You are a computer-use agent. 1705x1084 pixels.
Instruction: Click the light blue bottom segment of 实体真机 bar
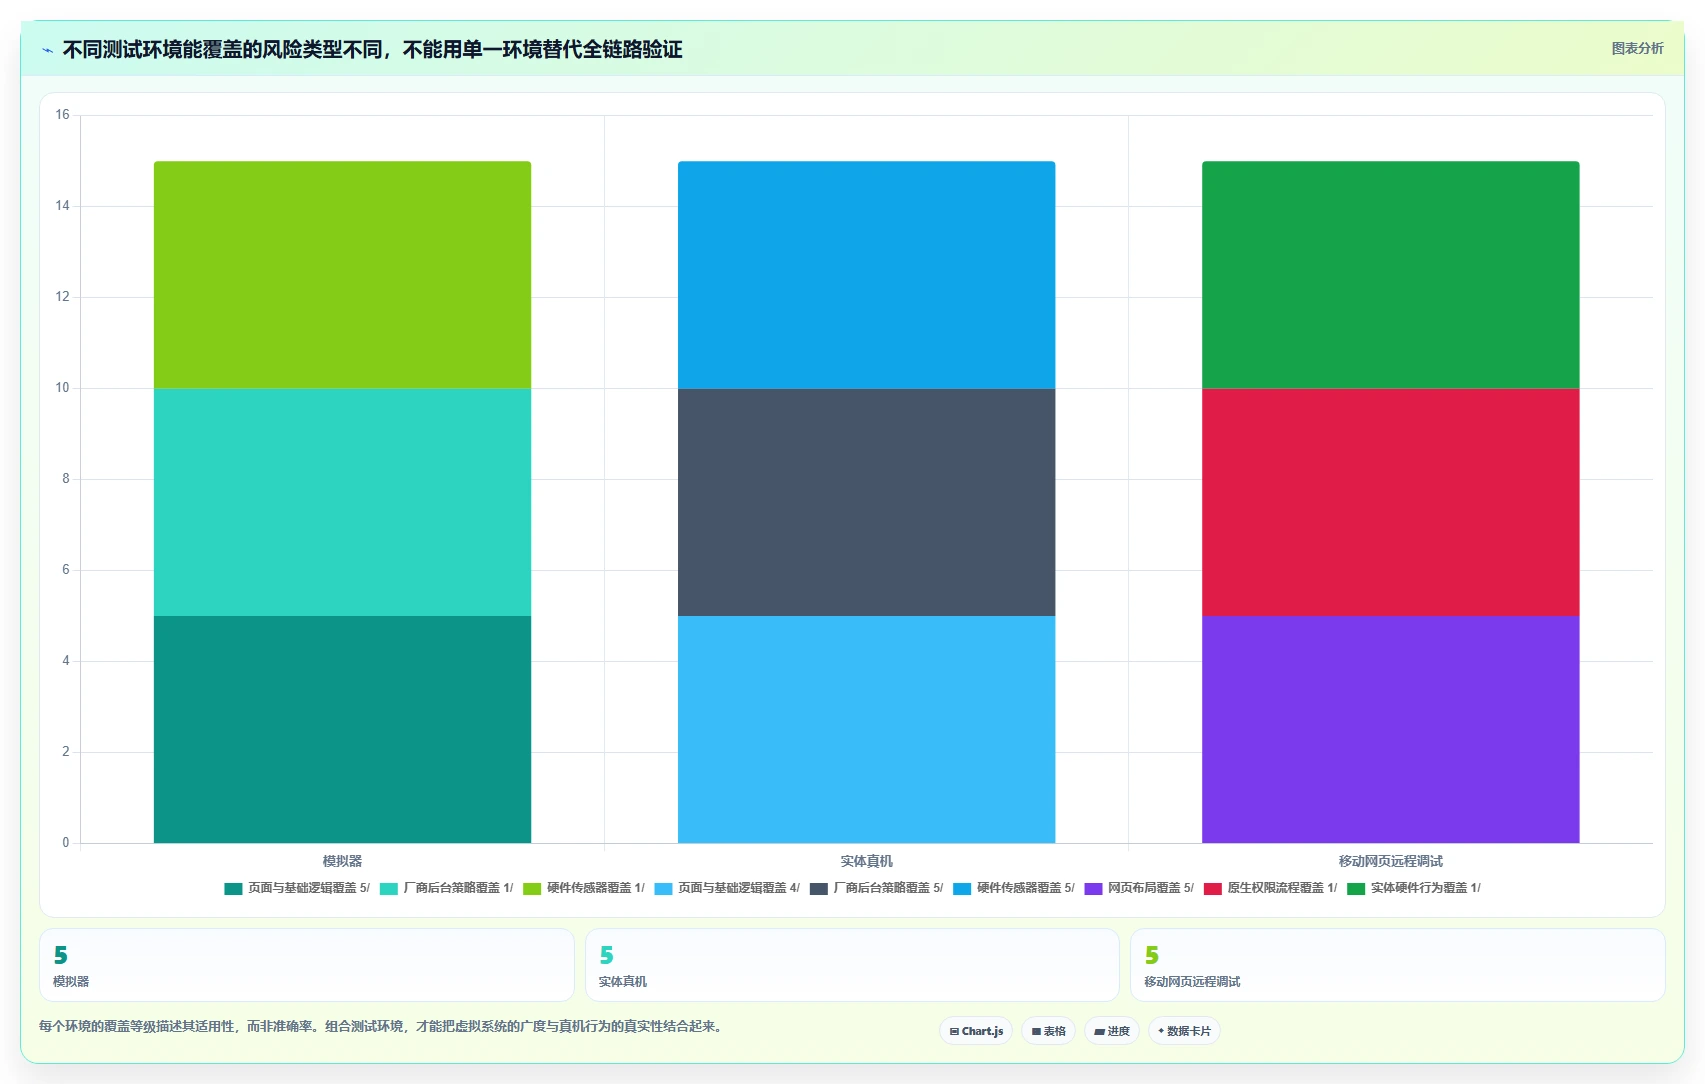[866, 729]
